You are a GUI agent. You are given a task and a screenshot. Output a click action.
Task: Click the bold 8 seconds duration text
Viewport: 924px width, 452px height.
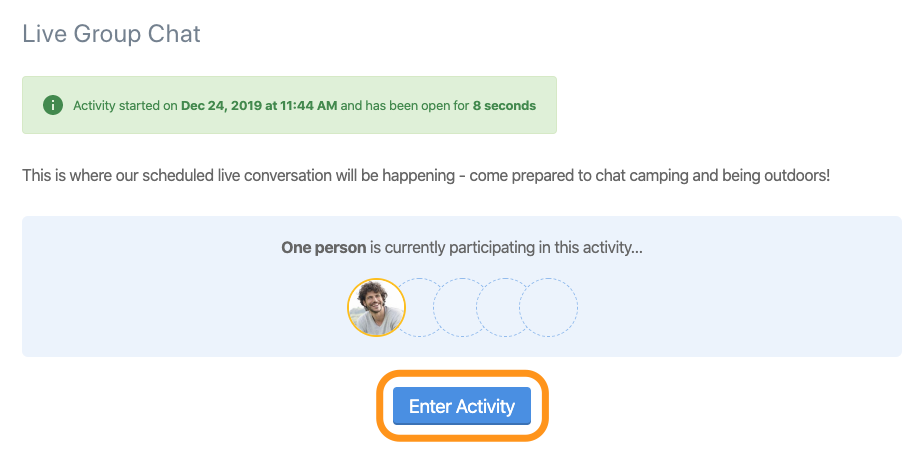pos(504,106)
